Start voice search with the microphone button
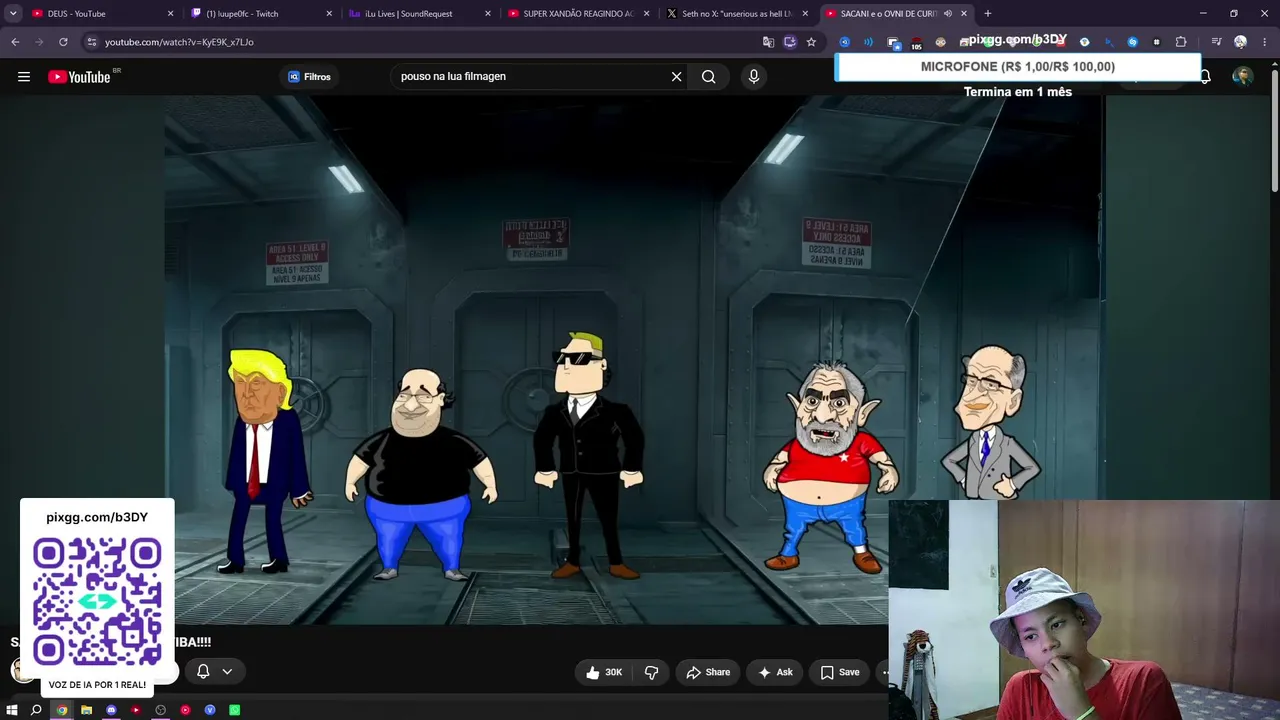The width and height of the screenshot is (1280, 720). [754, 77]
